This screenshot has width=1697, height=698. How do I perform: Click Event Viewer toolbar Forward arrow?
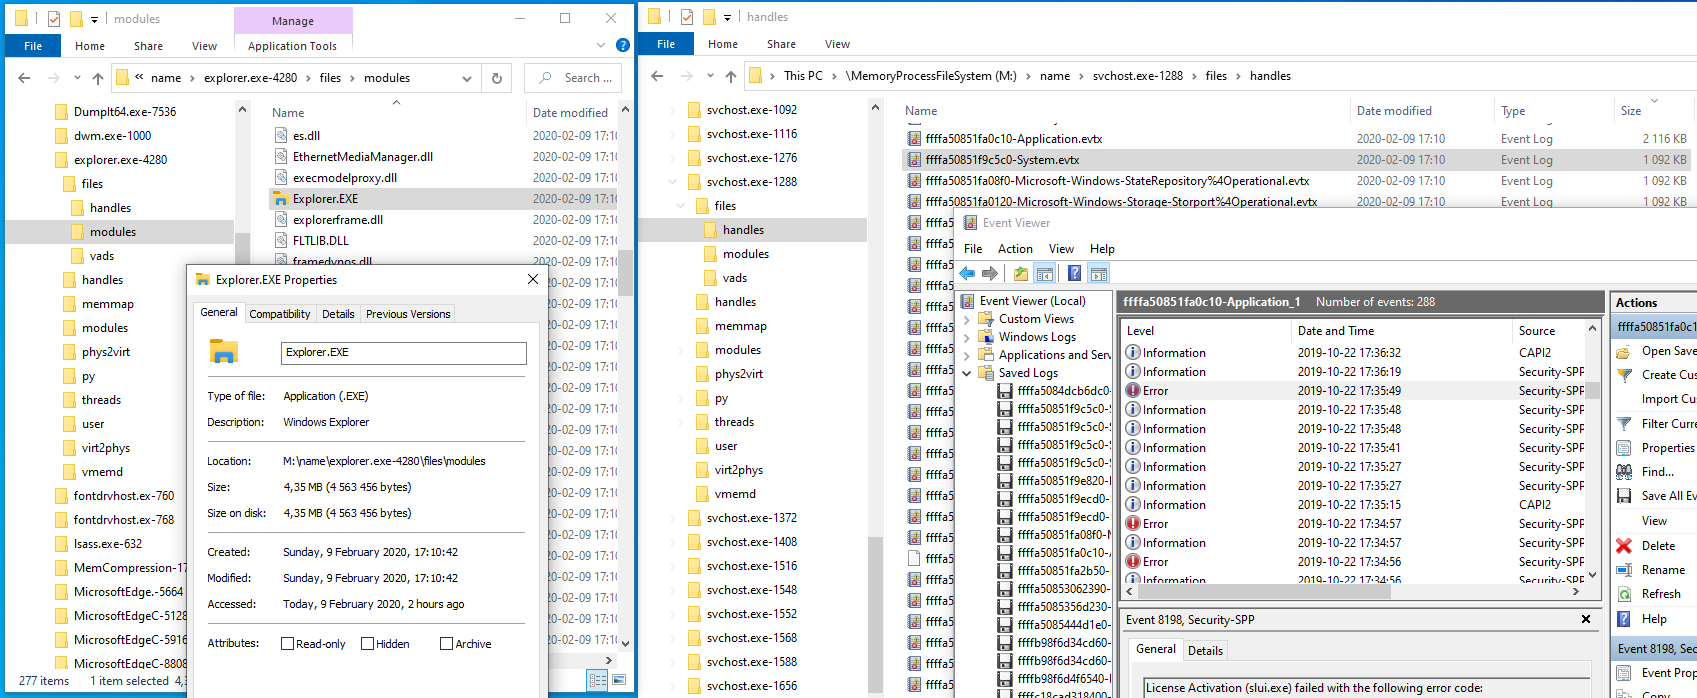tap(990, 273)
